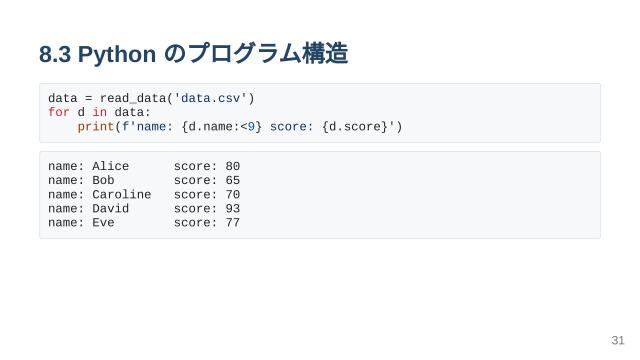
Task: Click the score value 70
Action: [233, 194]
